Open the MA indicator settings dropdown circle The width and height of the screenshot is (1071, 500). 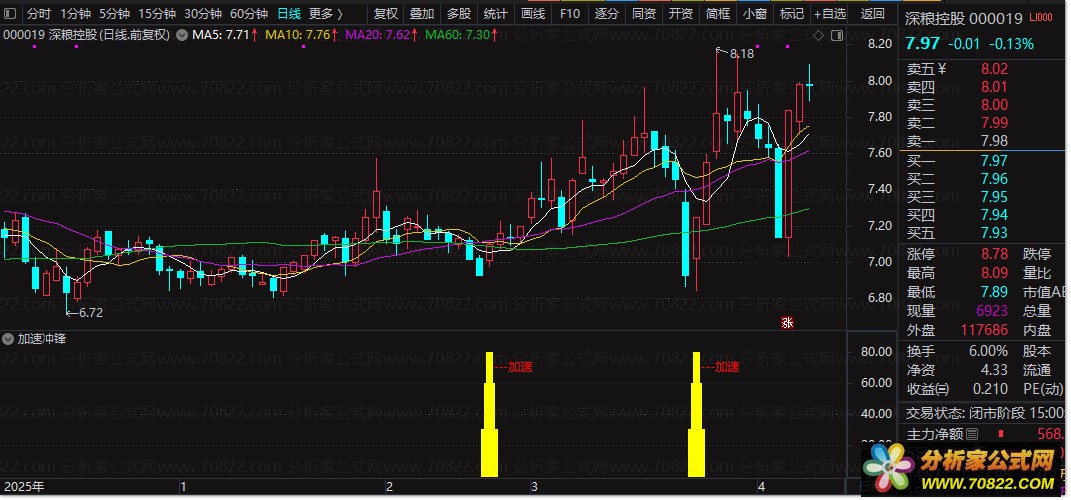pyautogui.click(x=182, y=35)
